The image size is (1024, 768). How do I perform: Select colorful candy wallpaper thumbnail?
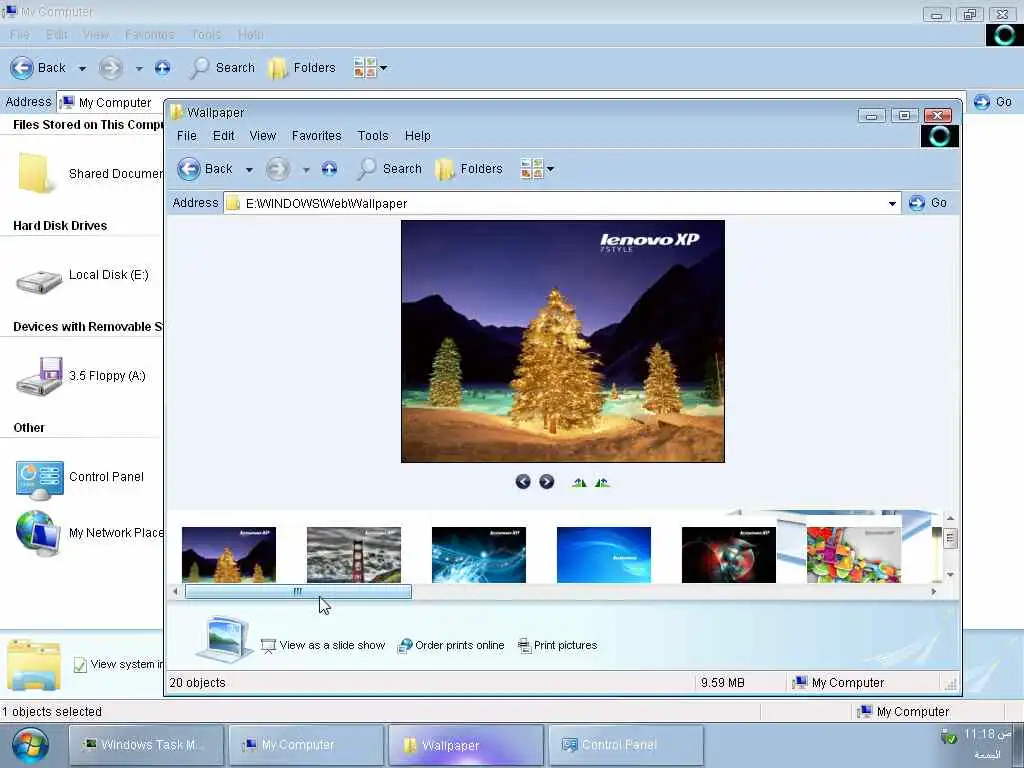pos(854,554)
